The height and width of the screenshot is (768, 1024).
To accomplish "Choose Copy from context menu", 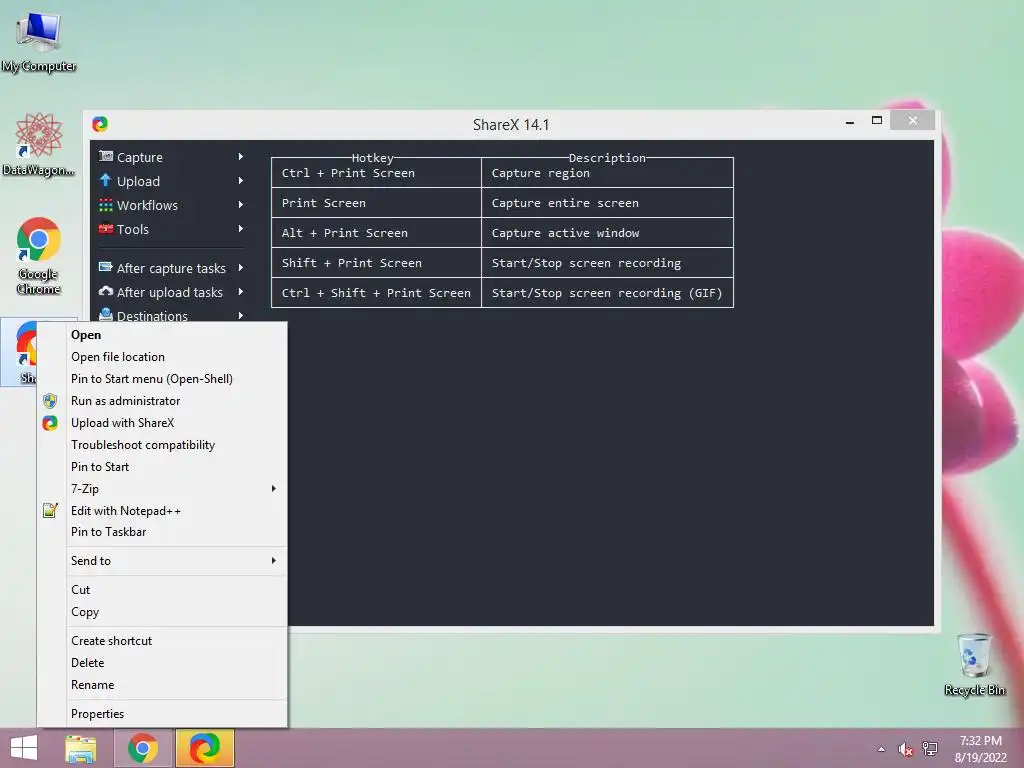I will (162, 612).
